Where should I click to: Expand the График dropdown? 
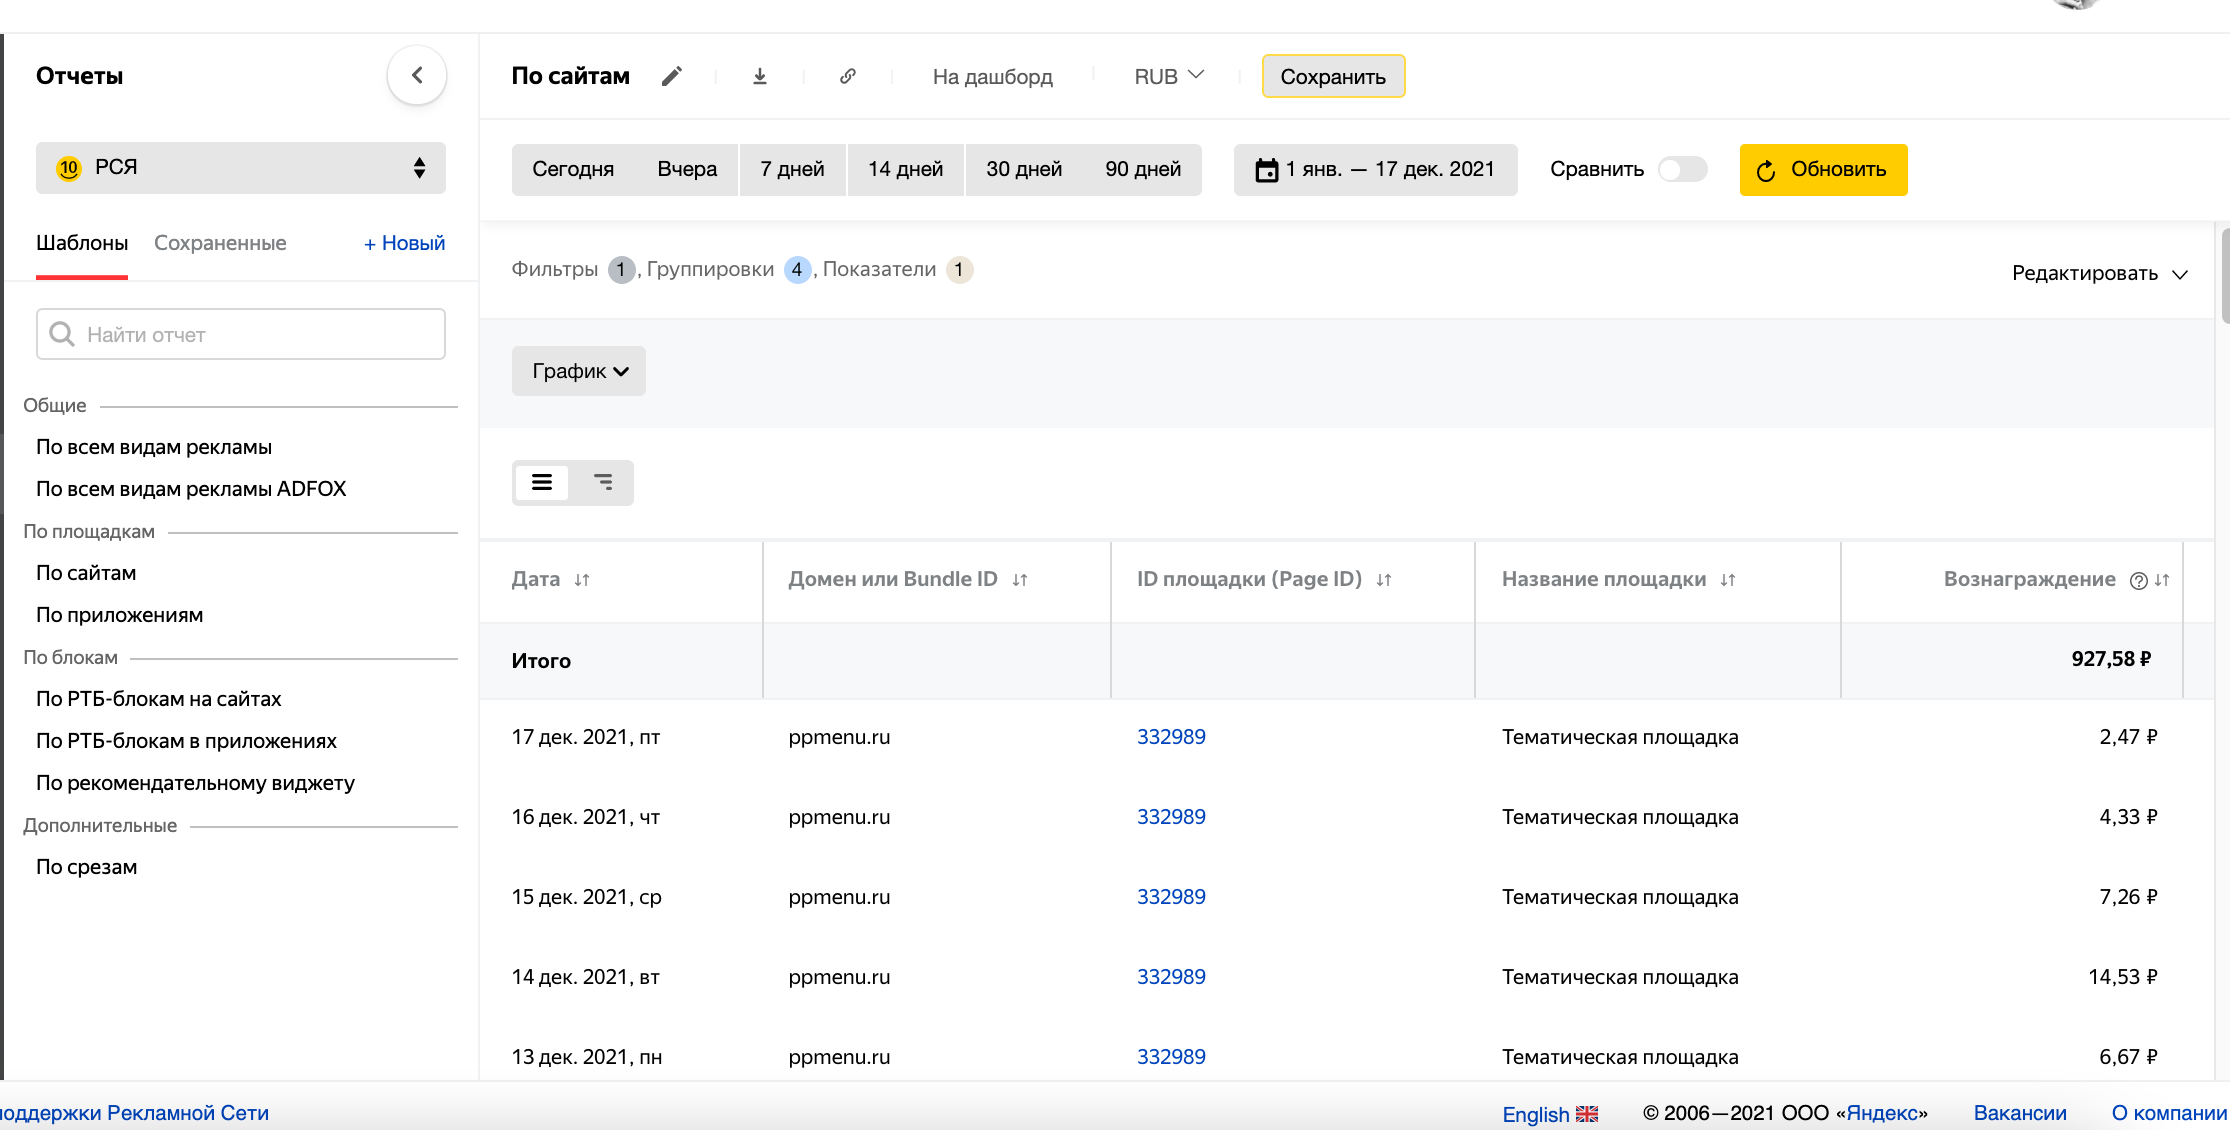coord(579,371)
